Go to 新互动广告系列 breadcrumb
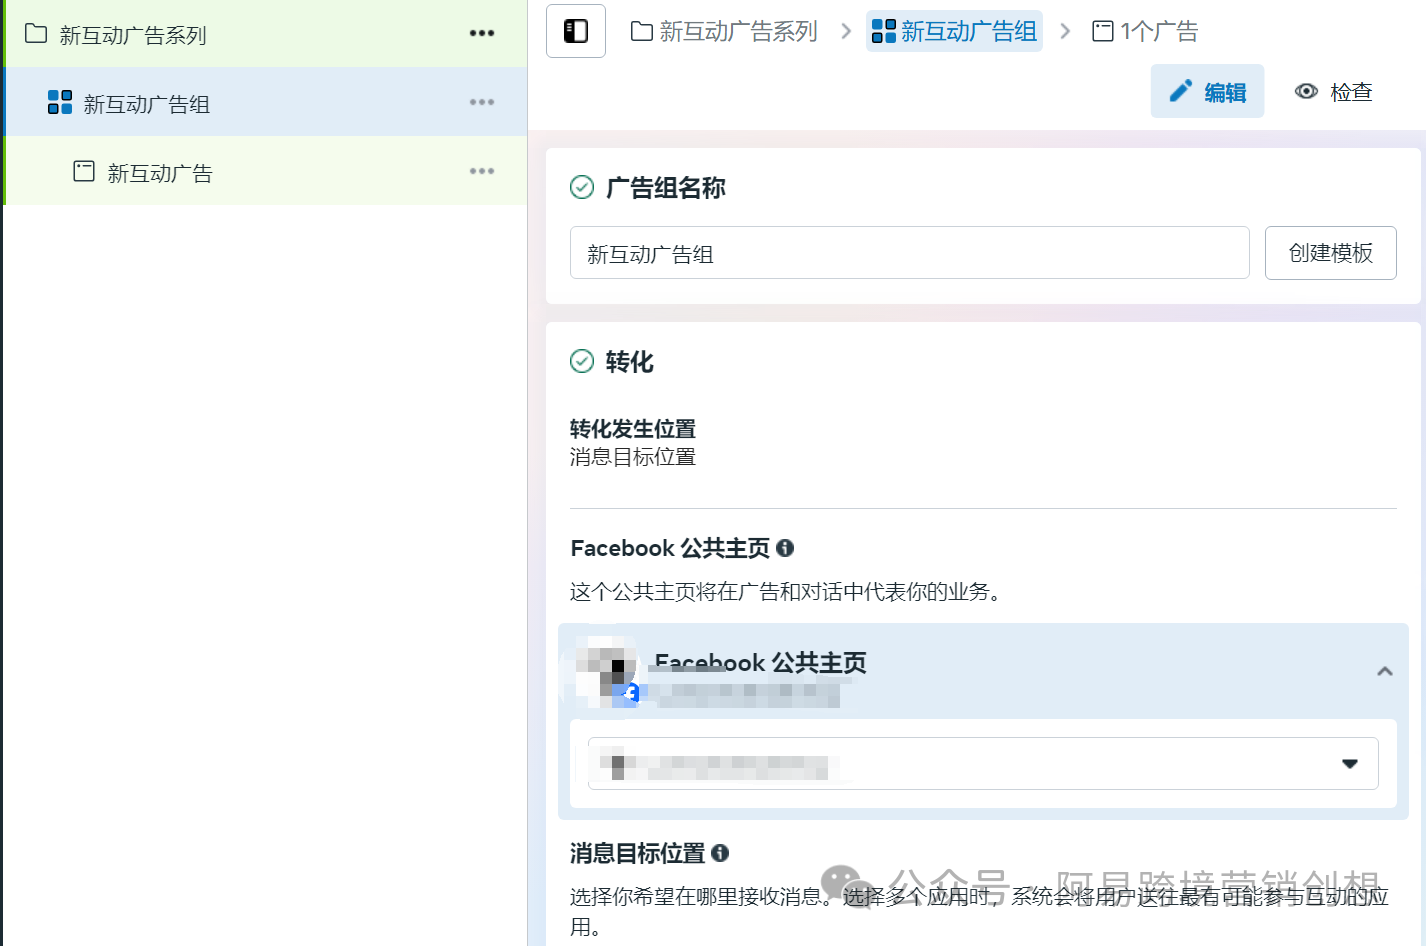 725,31
